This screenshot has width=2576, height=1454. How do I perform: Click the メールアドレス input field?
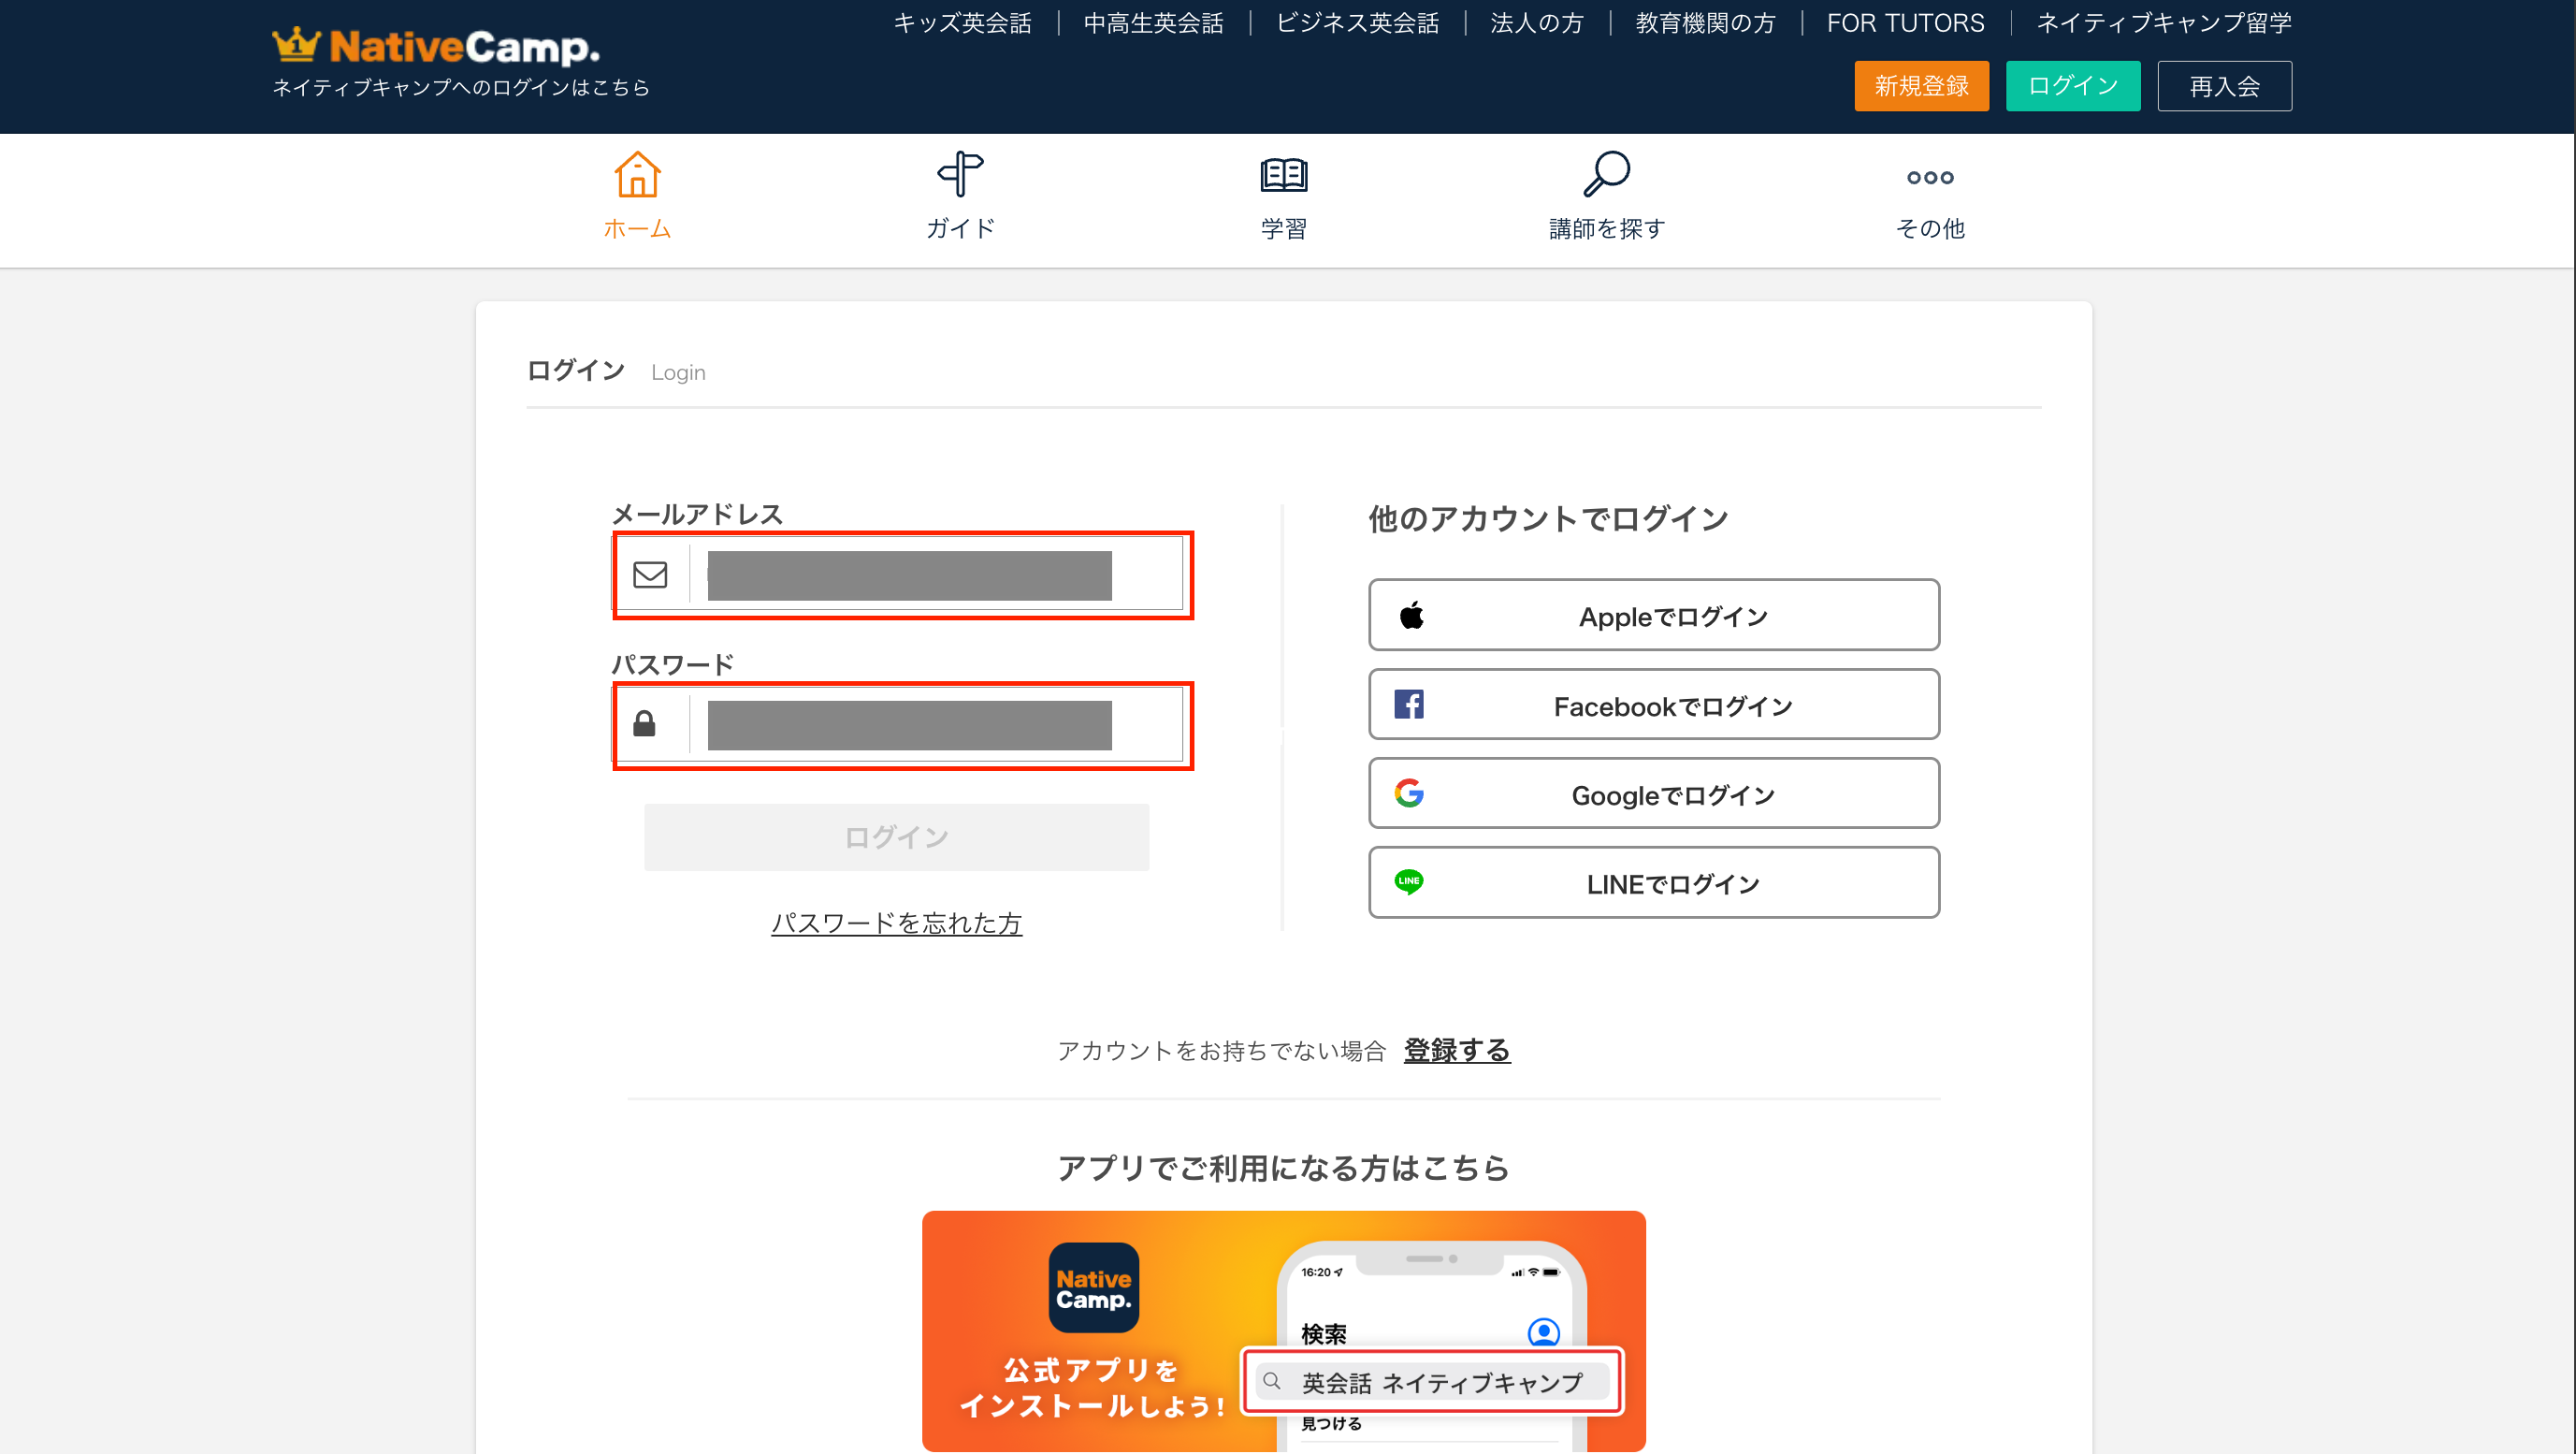click(x=935, y=575)
